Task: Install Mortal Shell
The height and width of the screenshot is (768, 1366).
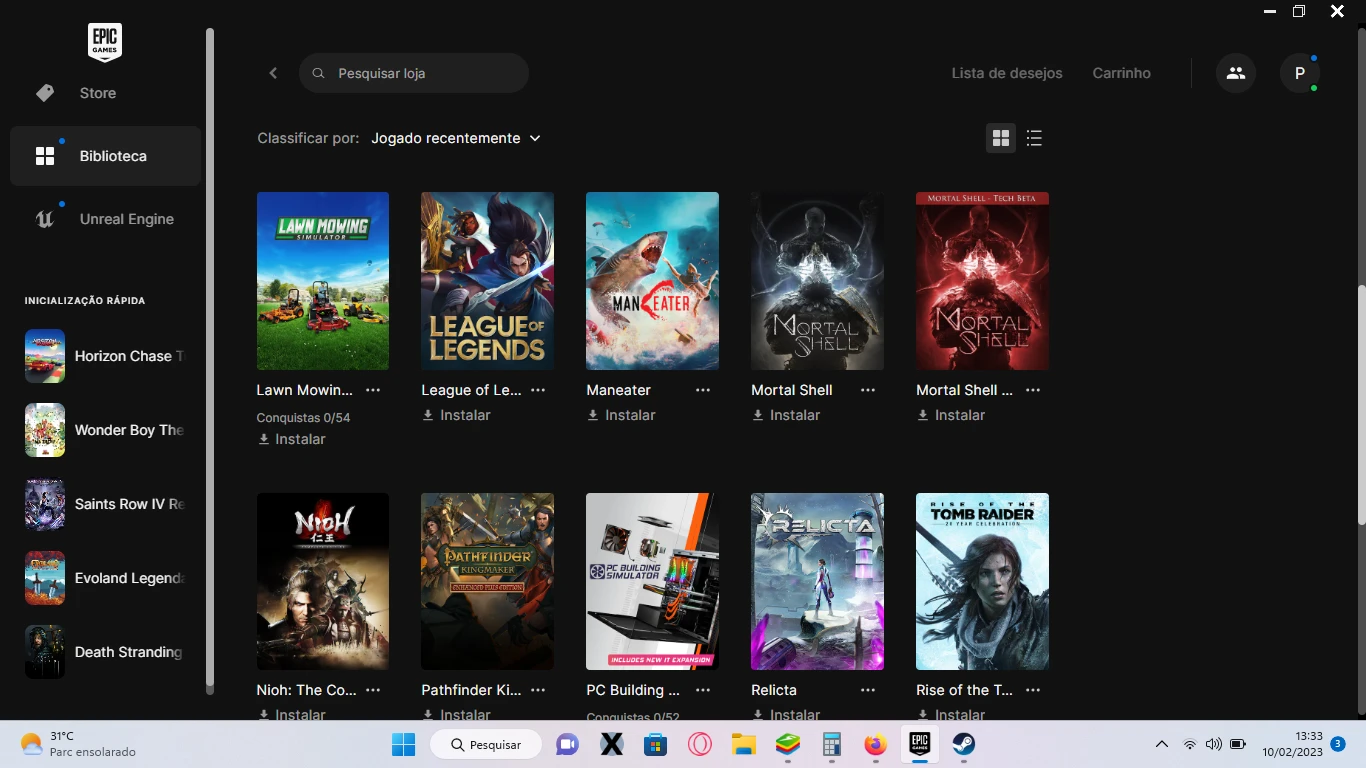Action: coord(787,415)
